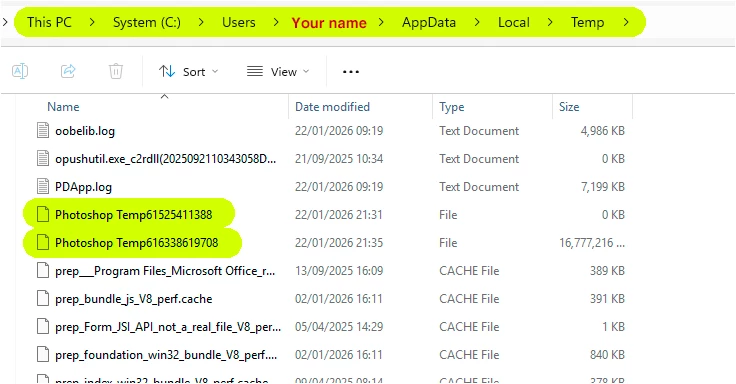Click the PDApp.log document icon
The image size is (736, 384).
click(x=43, y=186)
